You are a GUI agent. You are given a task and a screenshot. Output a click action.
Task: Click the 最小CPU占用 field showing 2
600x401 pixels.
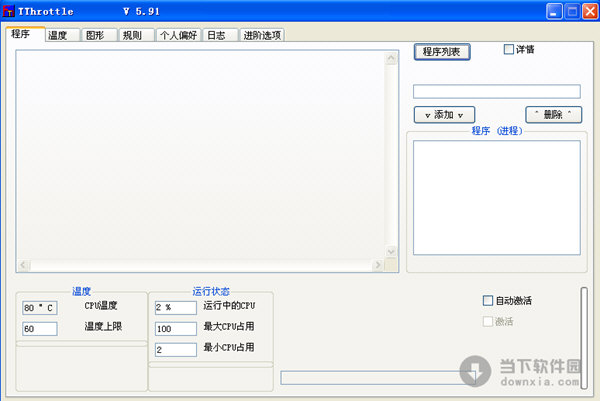click(x=176, y=350)
